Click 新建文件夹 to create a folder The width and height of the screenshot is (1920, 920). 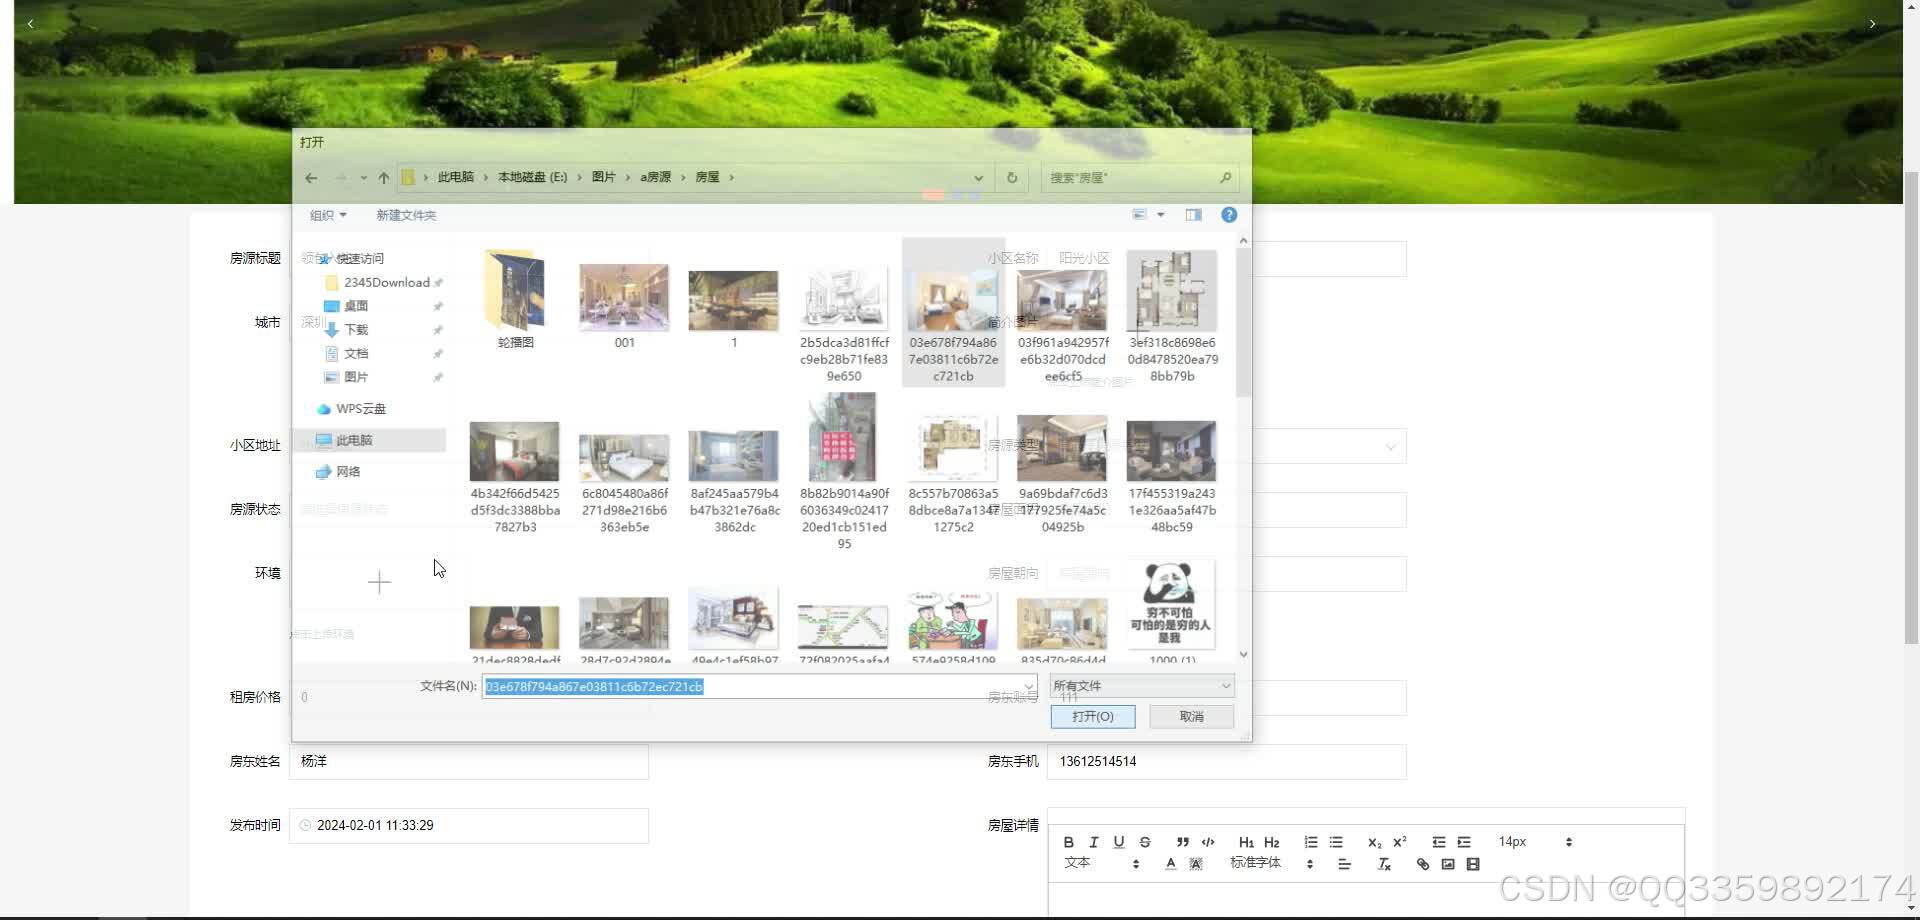point(406,215)
